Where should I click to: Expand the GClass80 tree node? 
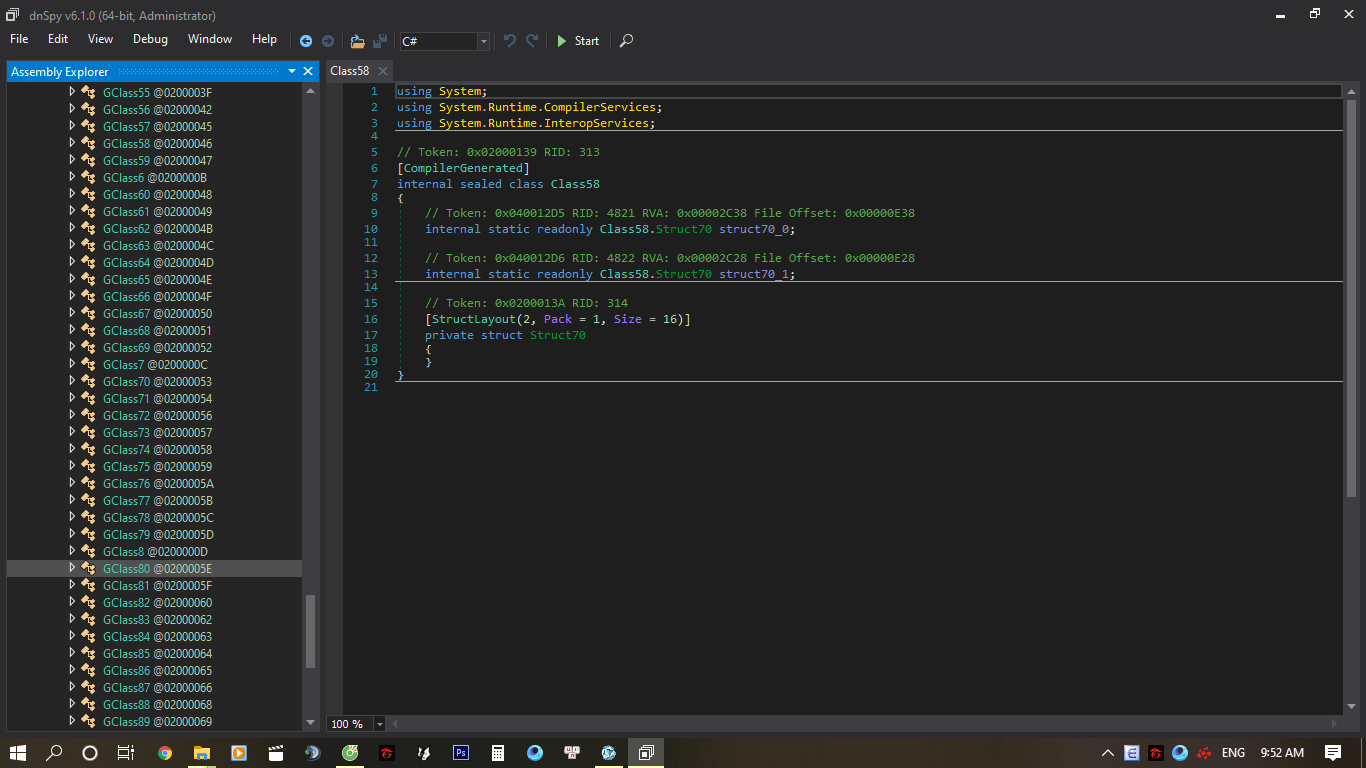click(x=72, y=568)
